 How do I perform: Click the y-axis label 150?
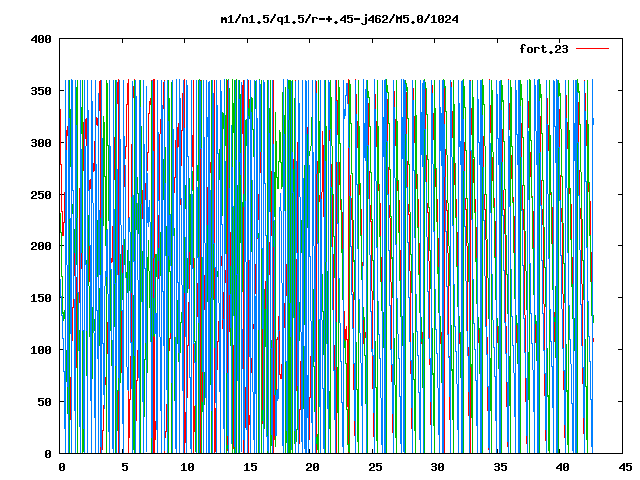[41, 298]
